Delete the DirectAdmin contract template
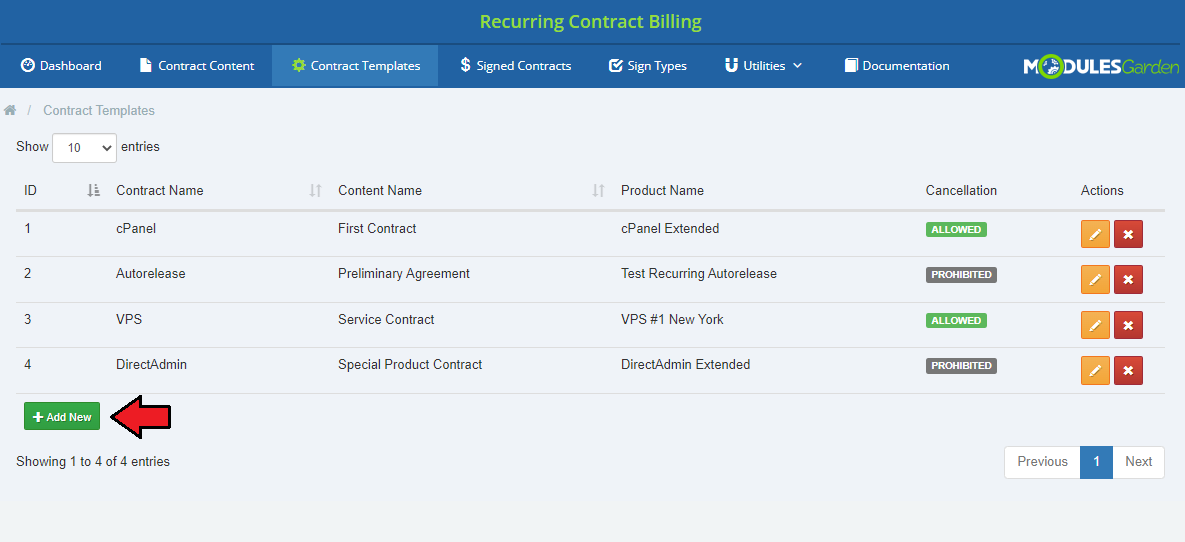 pos(1128,370)
